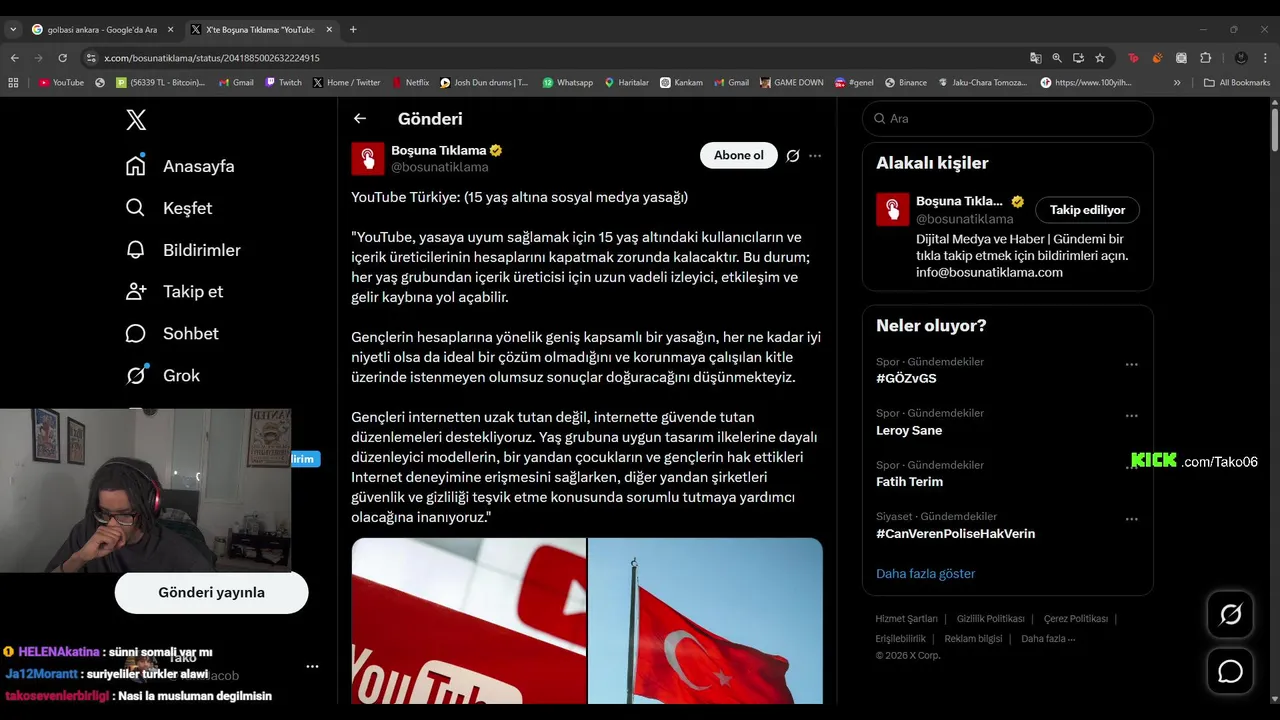Screen dimensions: 1280x720
Task: Expand the bookmarks overflow chevron
Action: point(1177,83)
